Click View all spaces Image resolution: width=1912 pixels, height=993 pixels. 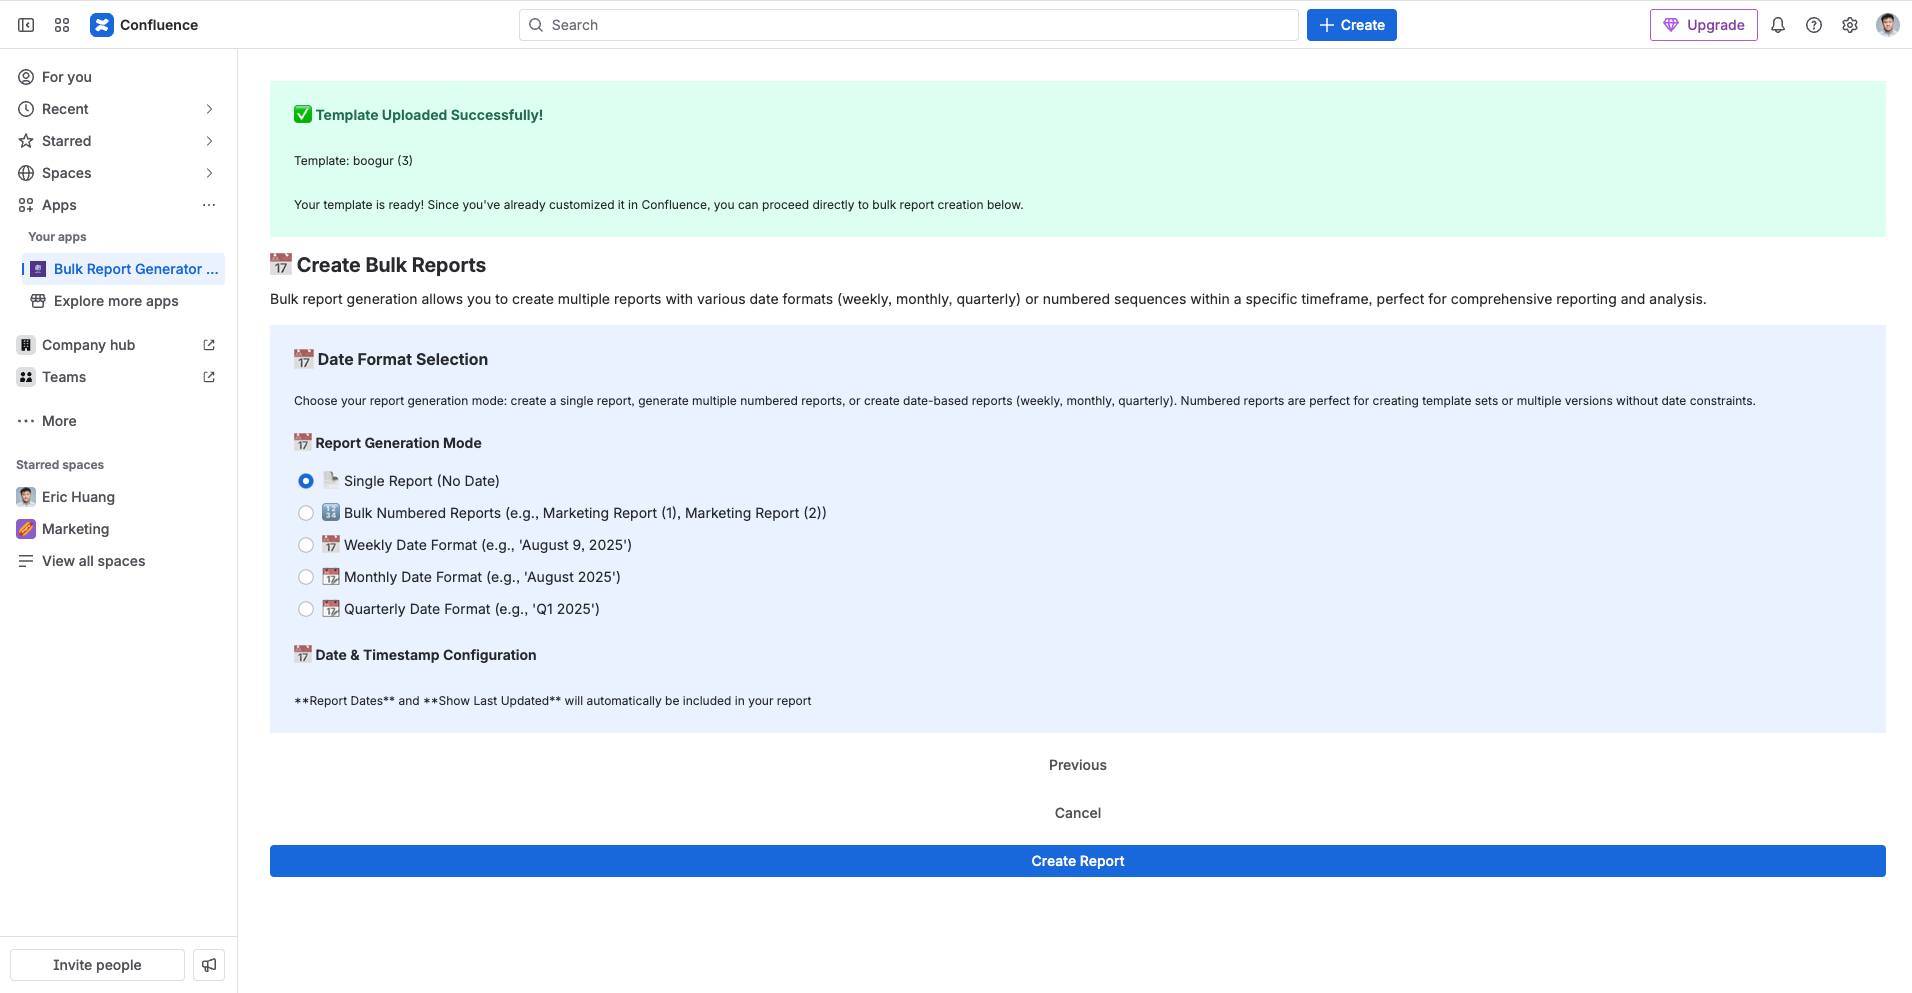118,561
